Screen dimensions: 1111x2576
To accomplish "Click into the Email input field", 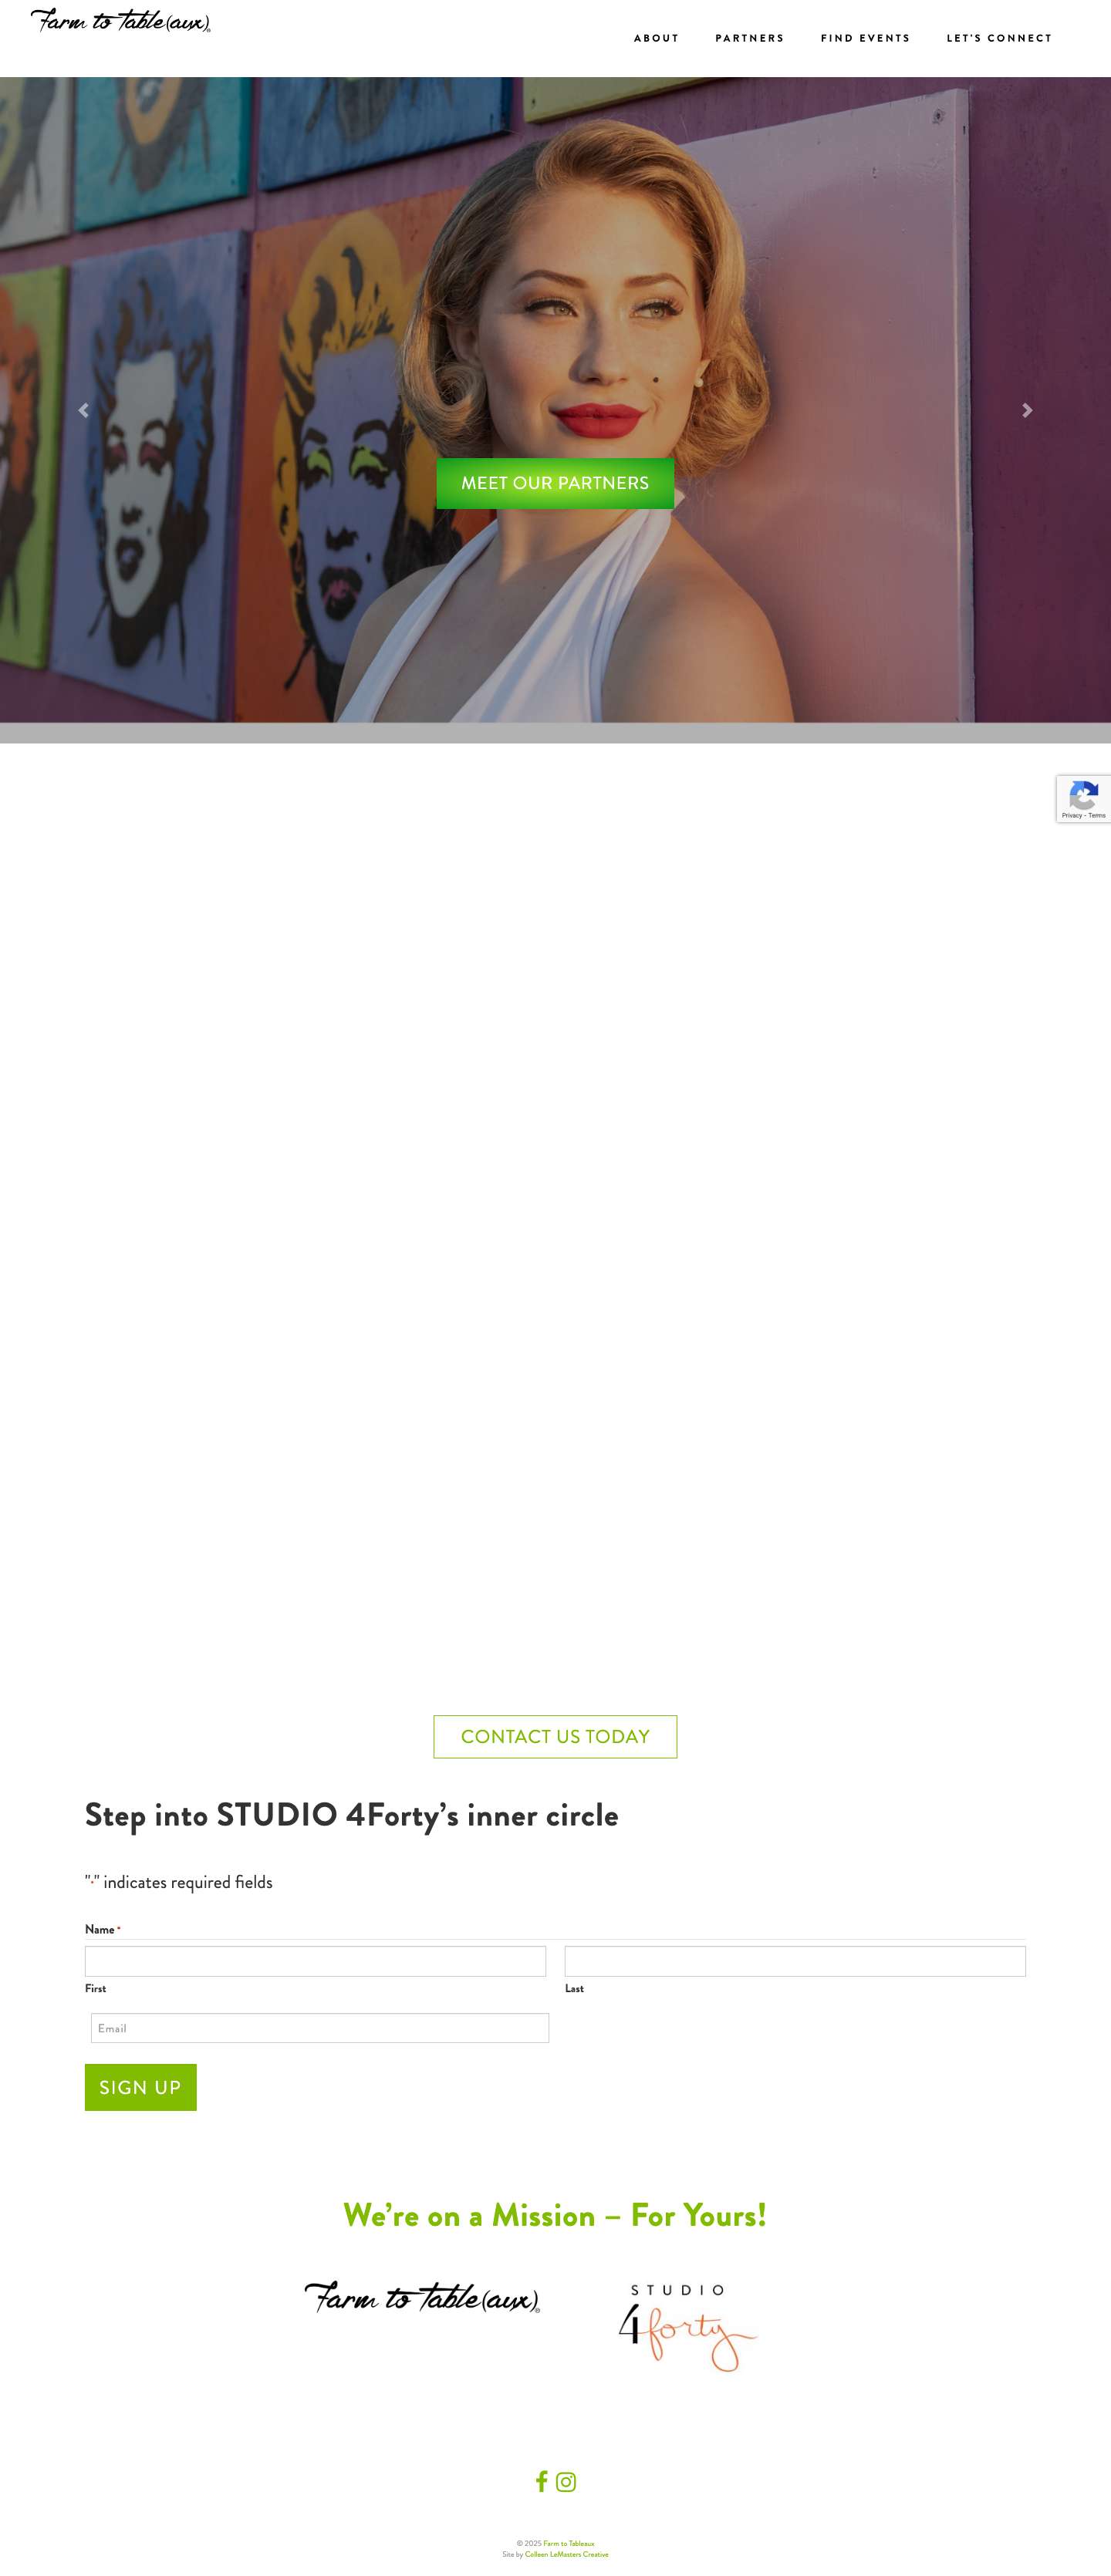I will click(x=320, y=2028).
